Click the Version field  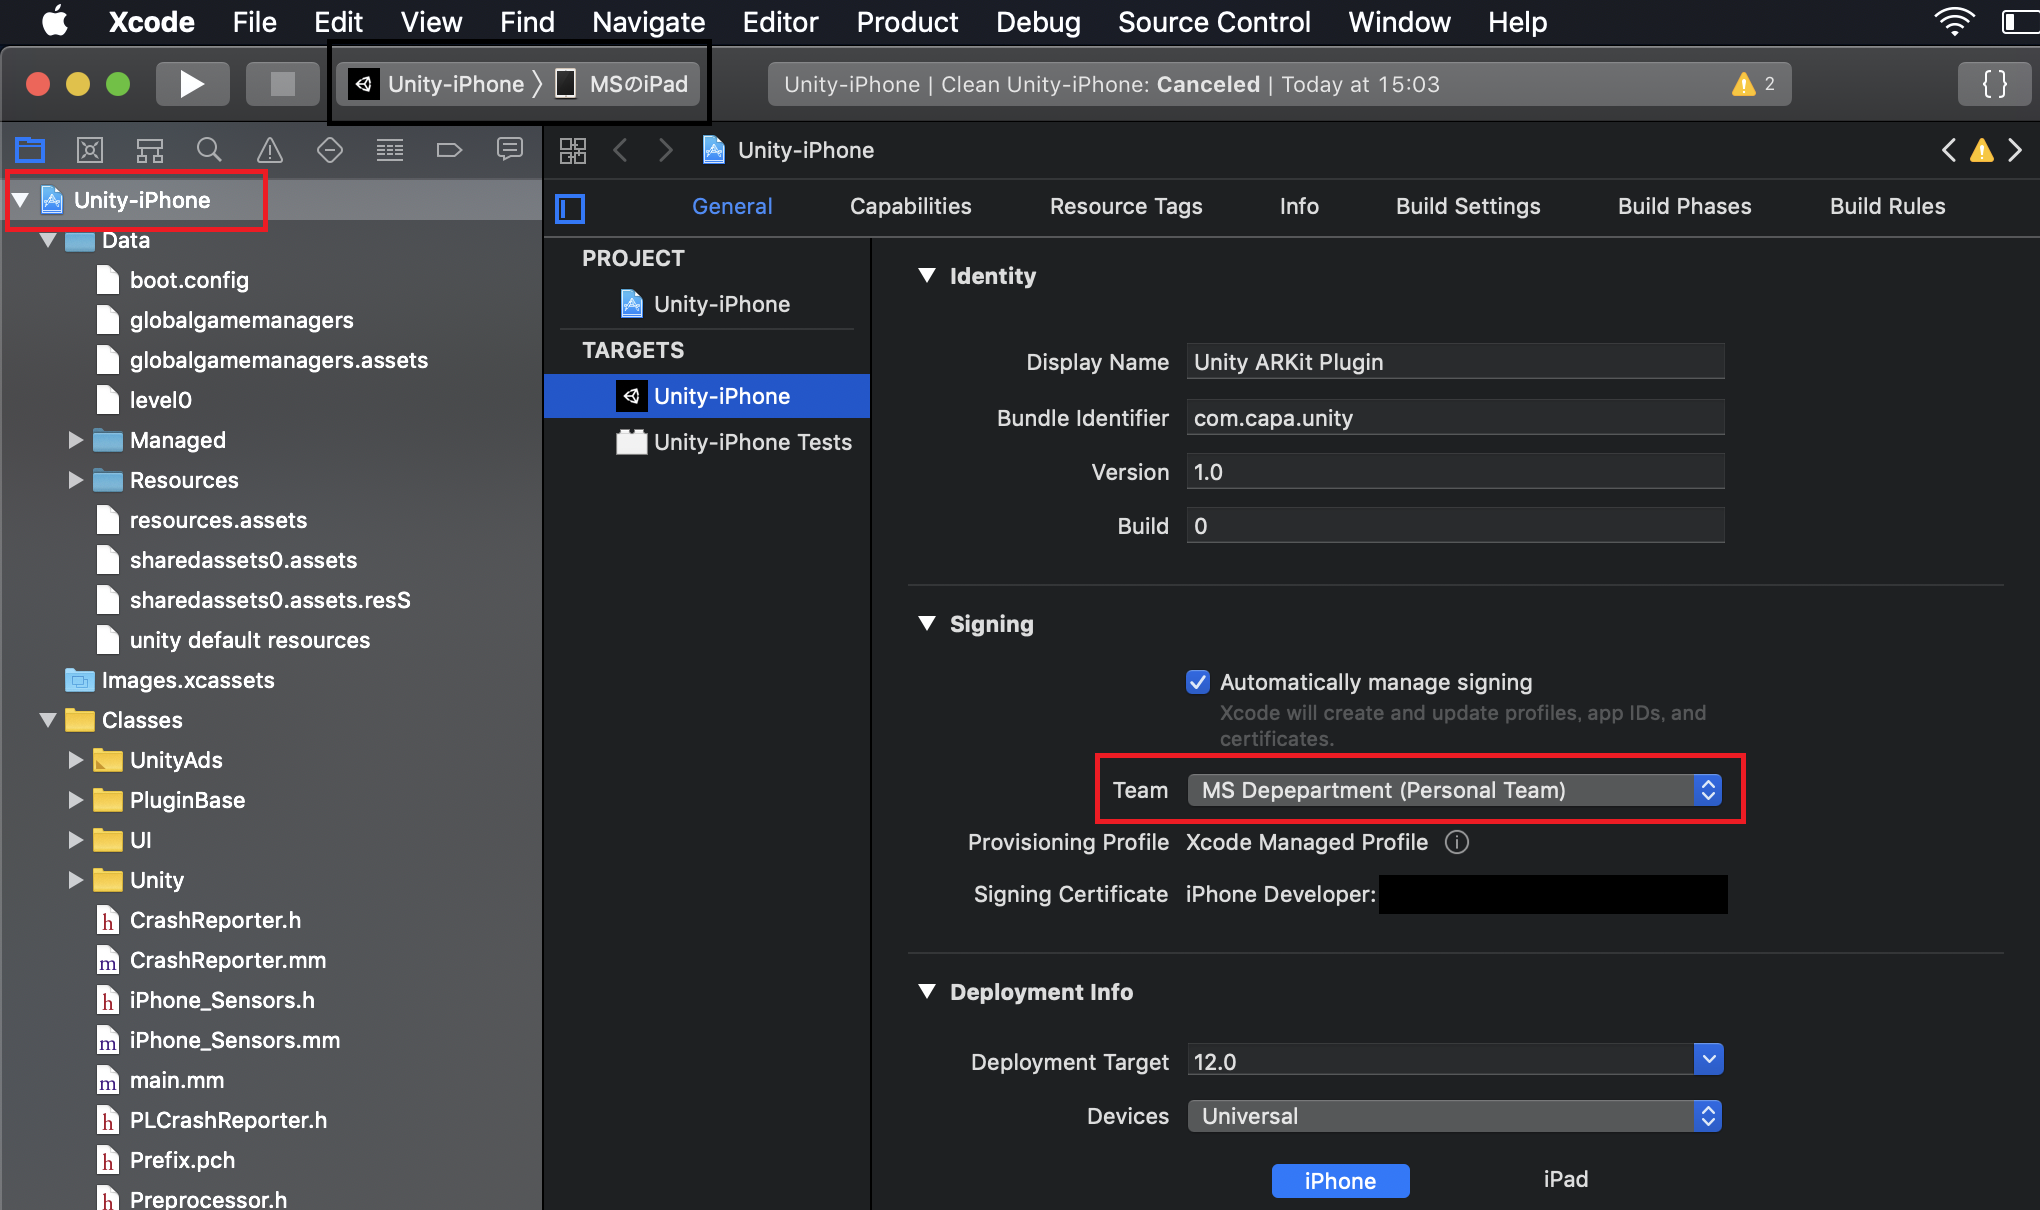pyautogui.click(x=1455, y=472)
